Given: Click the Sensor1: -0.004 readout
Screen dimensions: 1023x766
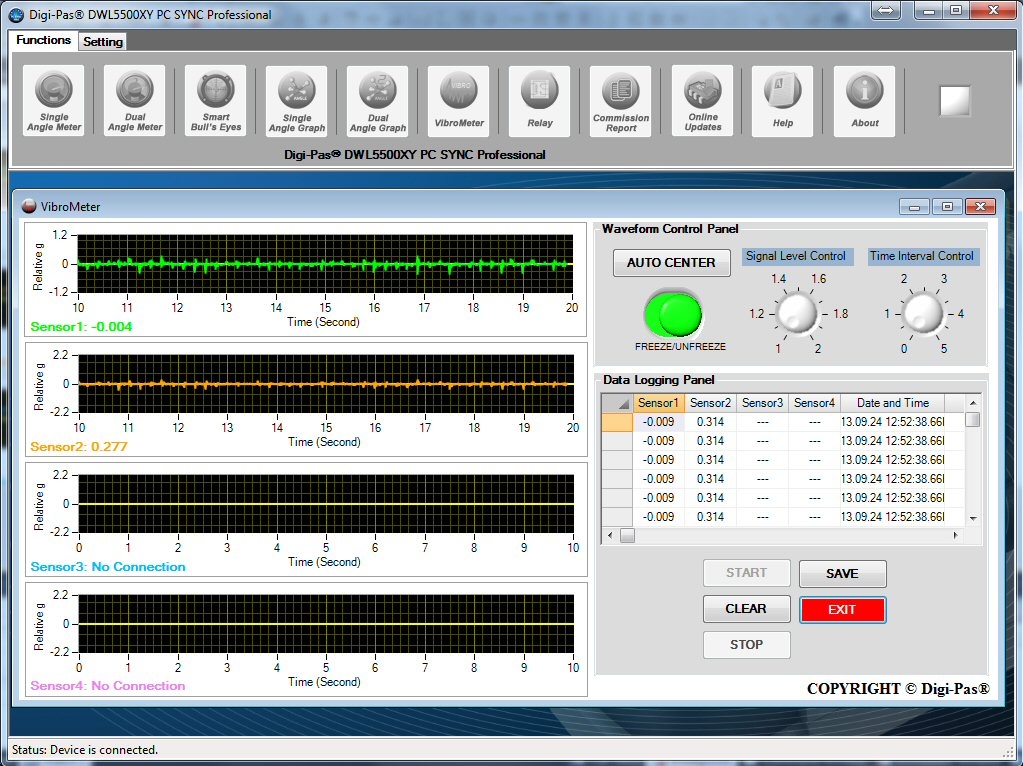Looking at the screenshot, I should click(81, 327).
